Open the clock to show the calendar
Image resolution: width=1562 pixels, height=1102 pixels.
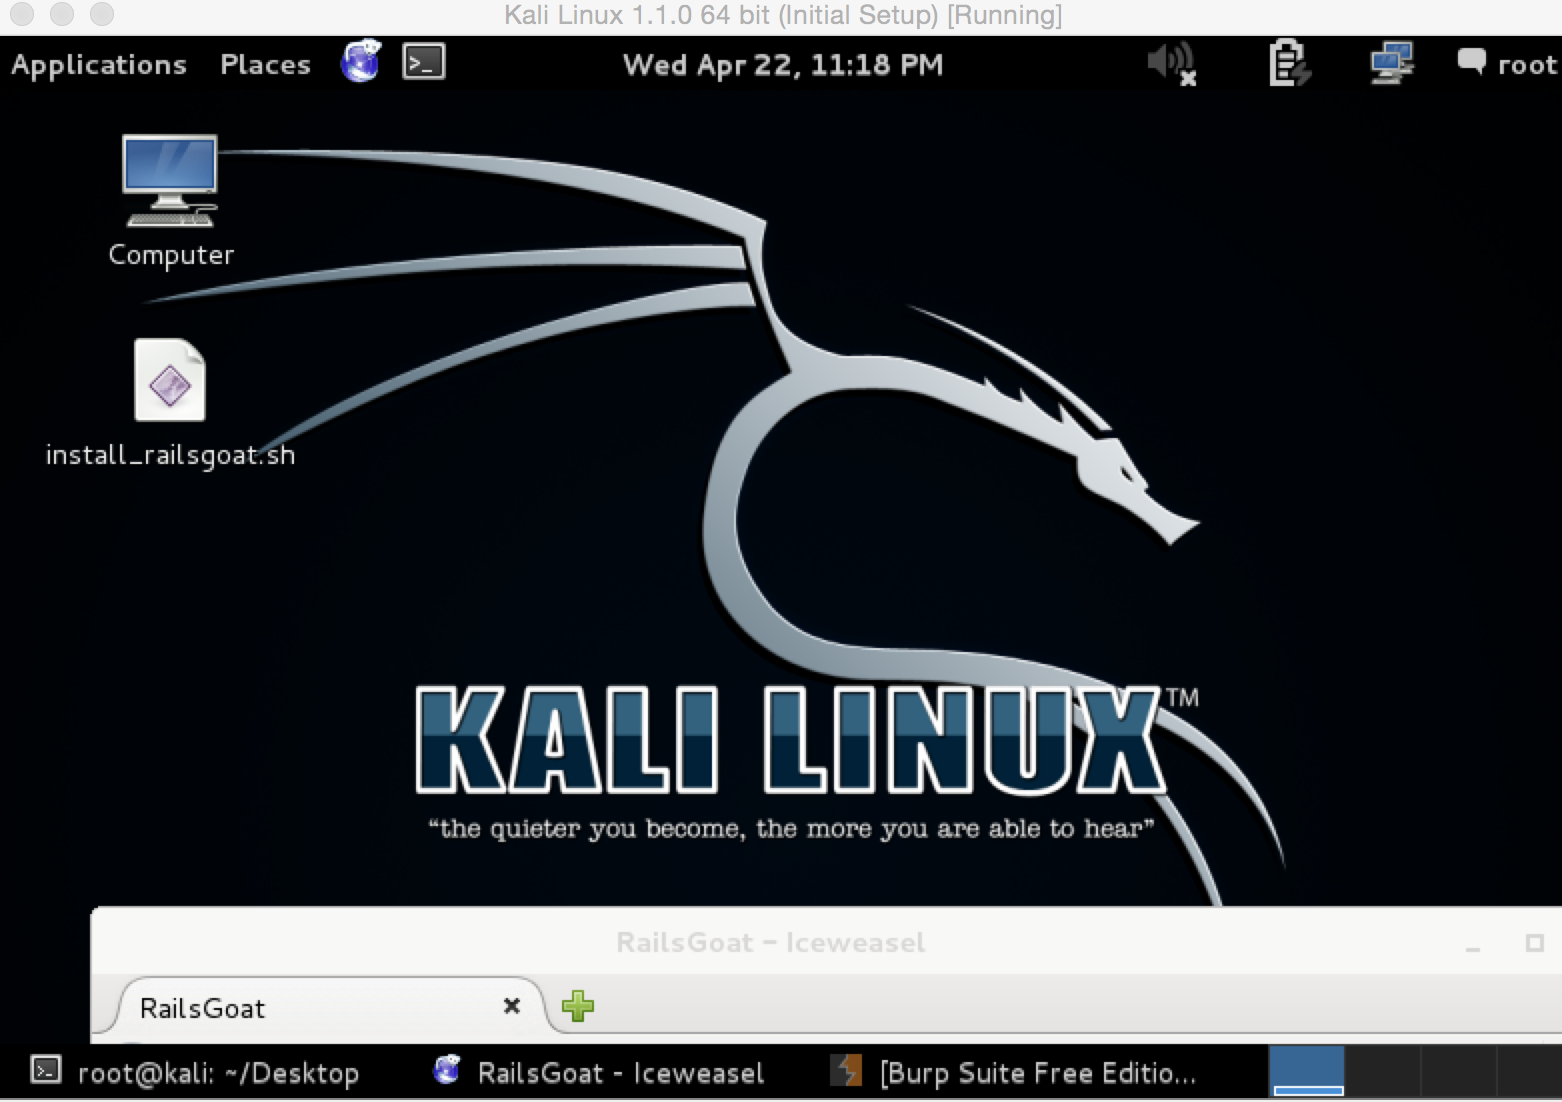click(782, 64)
